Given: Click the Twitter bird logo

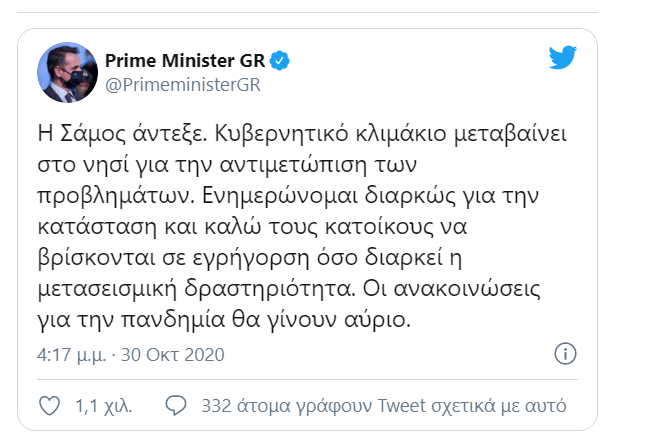Looking at the screenshot, I should 563,59.
